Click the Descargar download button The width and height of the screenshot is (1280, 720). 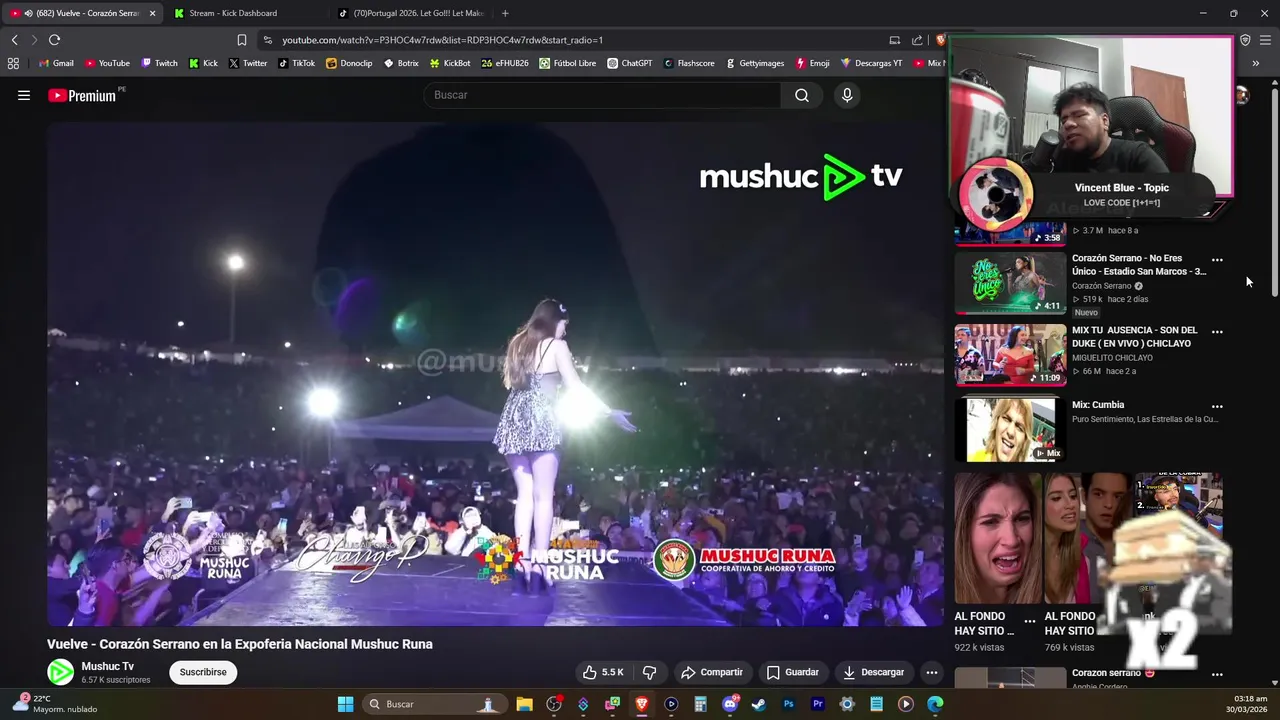[x=873, y=672]
